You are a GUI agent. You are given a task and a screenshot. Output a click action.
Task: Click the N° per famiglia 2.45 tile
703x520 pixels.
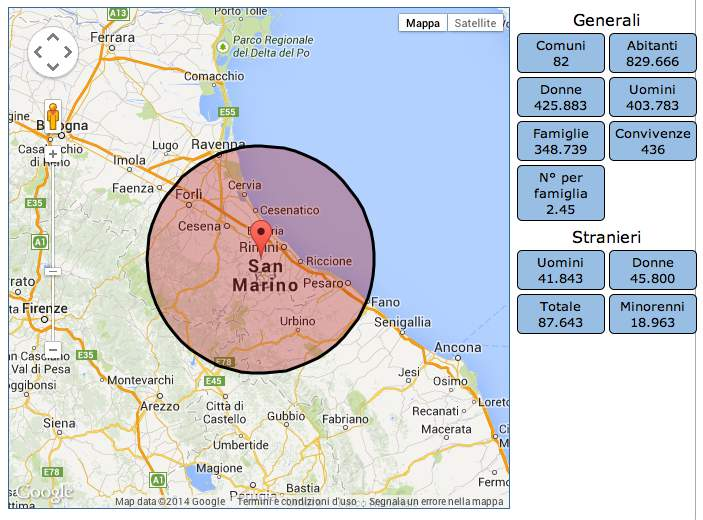561,193
